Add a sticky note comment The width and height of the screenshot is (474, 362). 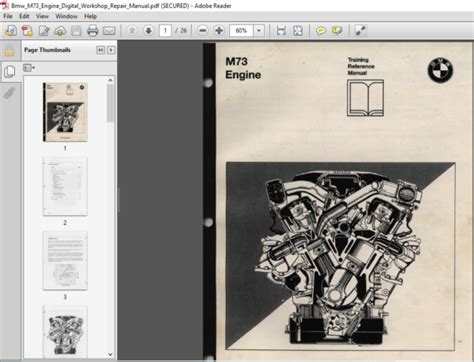(321, 31)
